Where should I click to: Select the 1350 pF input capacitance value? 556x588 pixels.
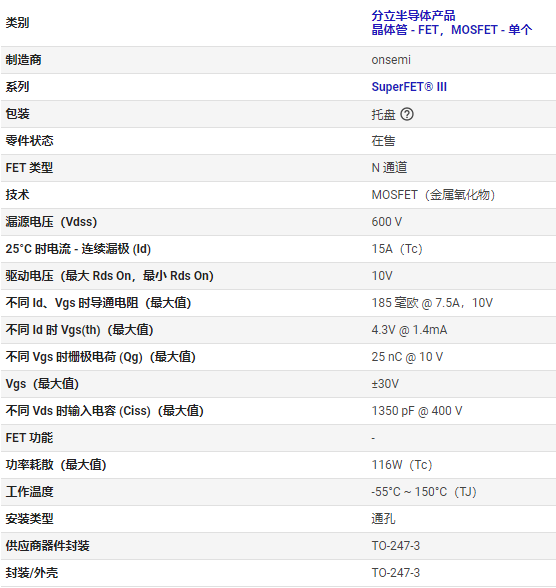(x=417, y=411)
